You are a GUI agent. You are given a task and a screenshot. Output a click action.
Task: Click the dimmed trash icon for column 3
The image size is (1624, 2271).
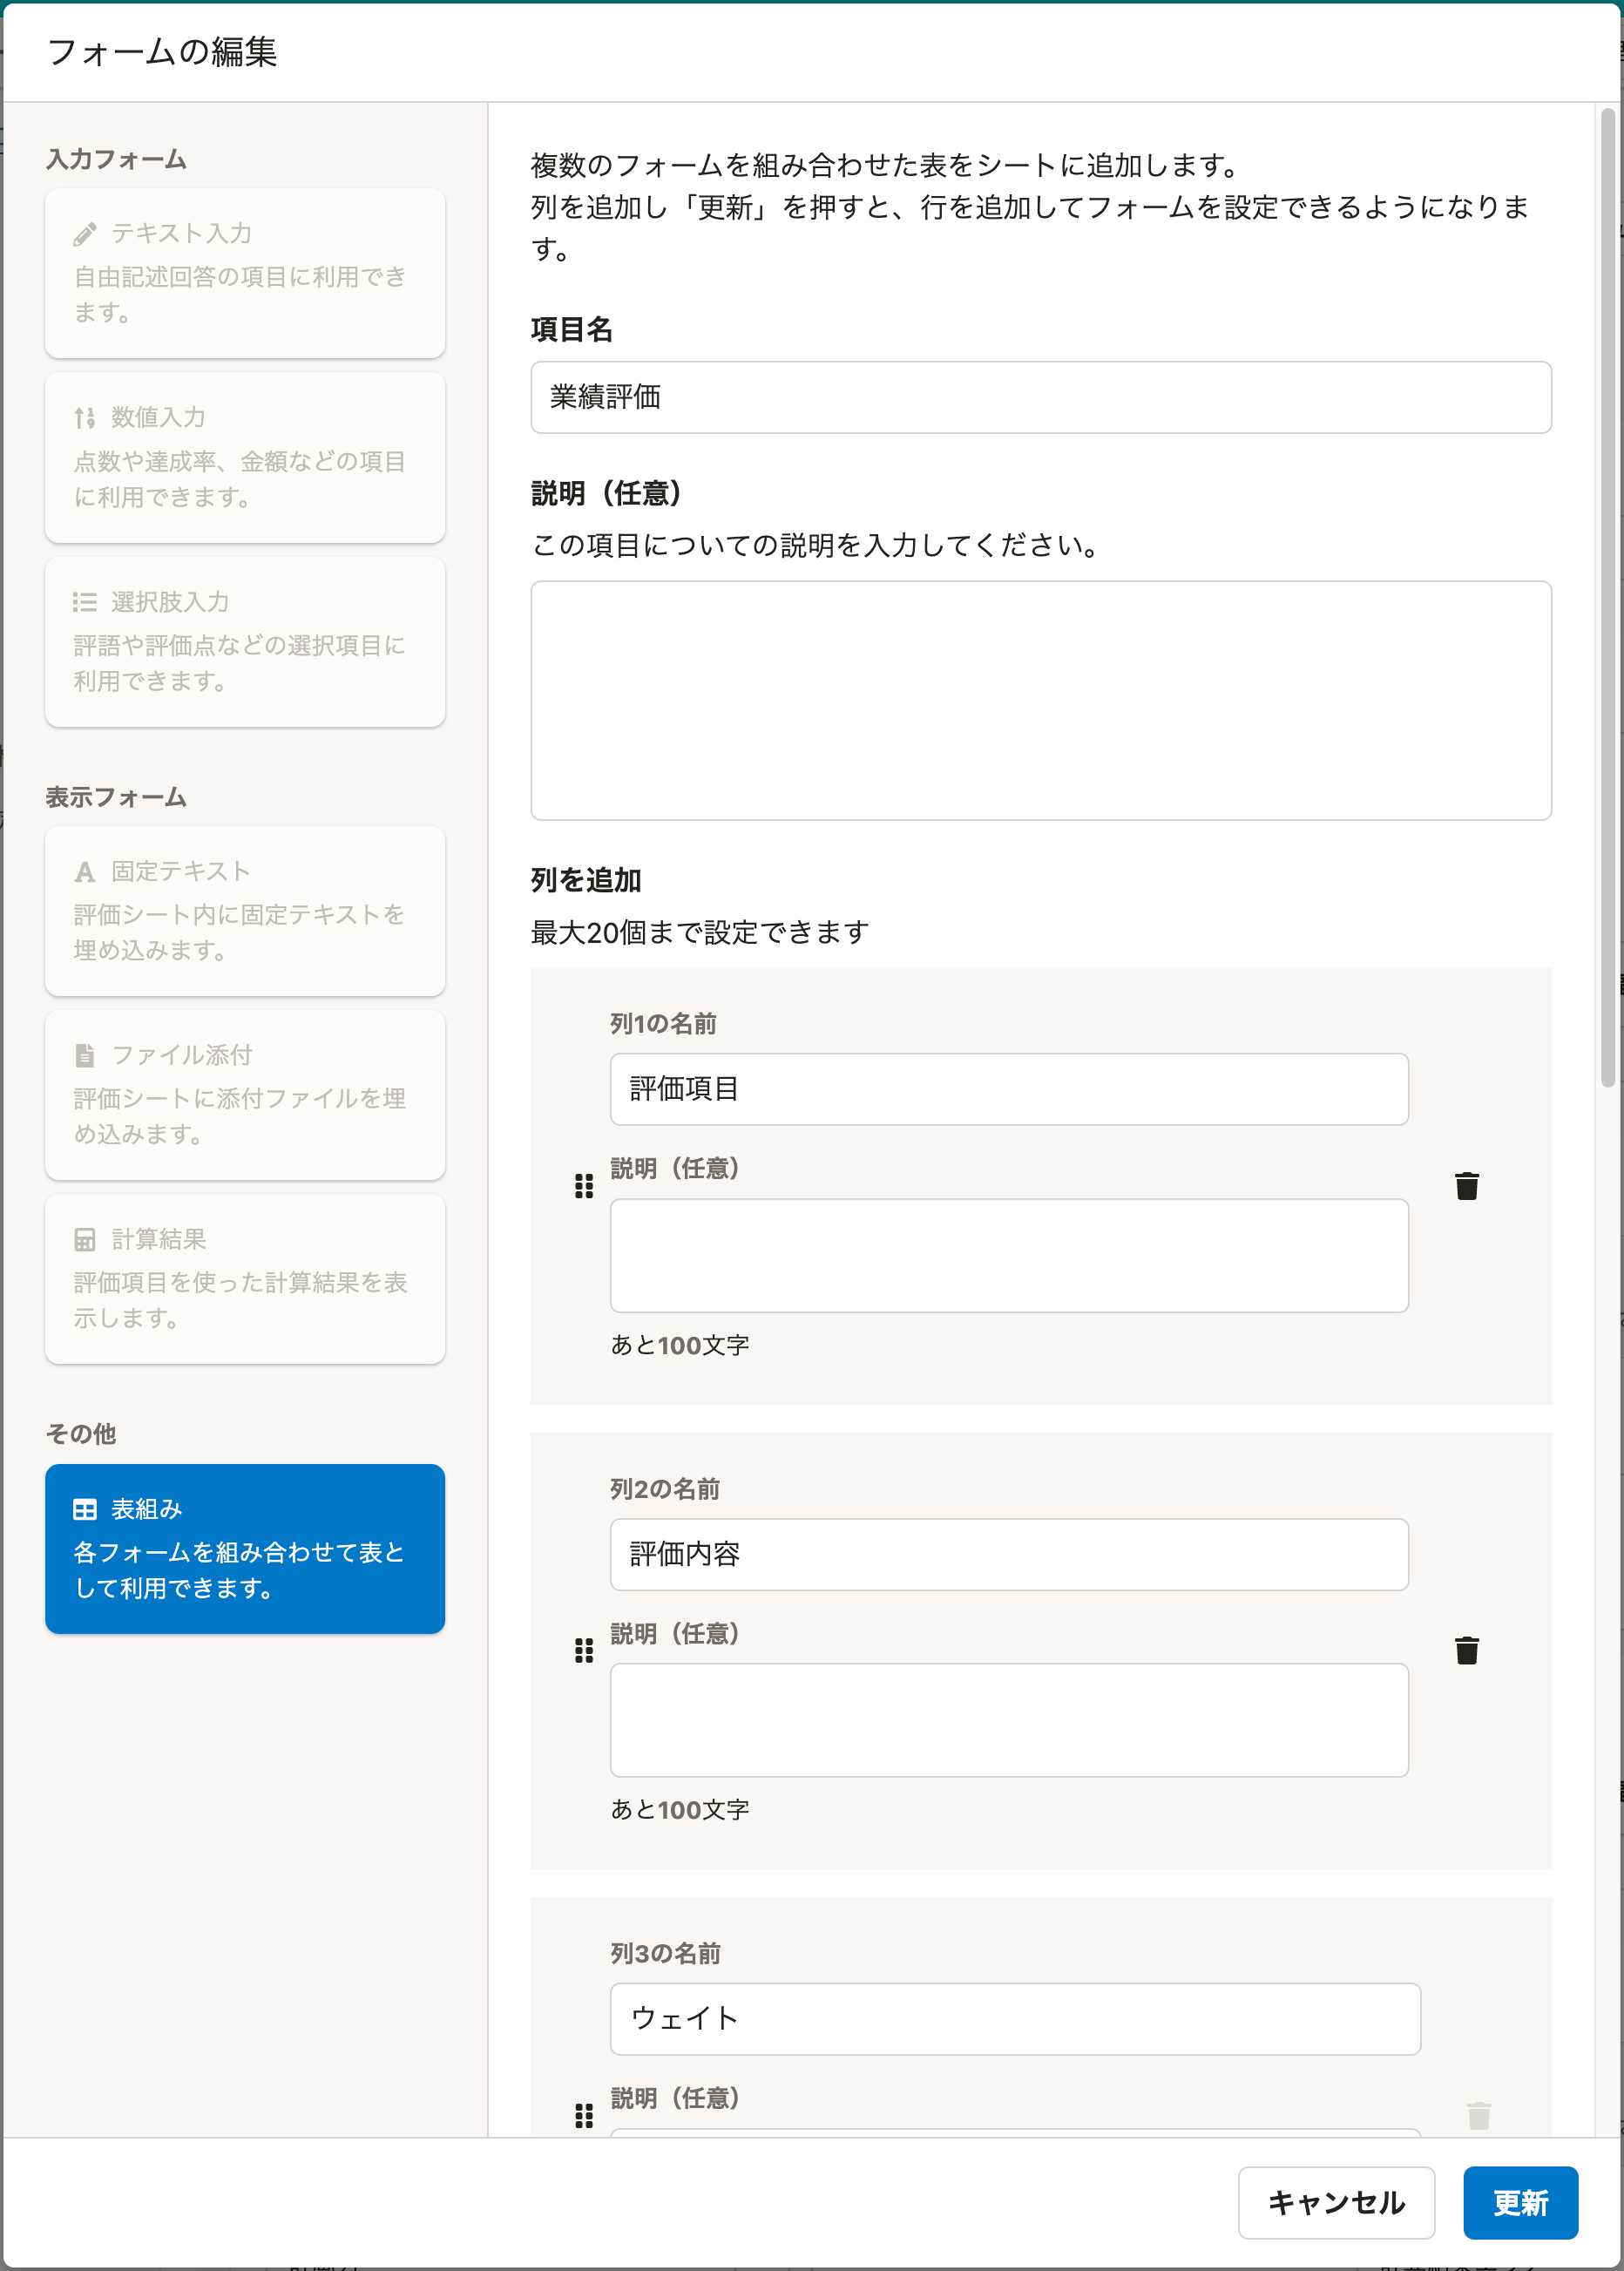click(x=1478, y=2115)
